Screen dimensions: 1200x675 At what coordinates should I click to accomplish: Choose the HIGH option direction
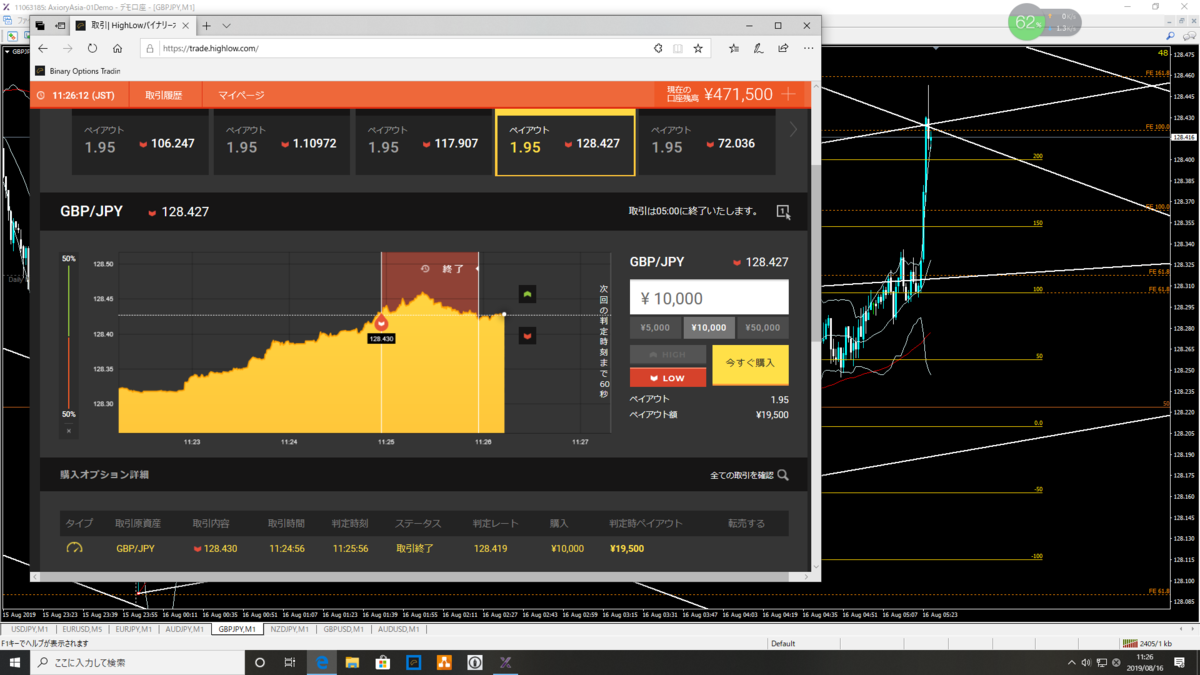668,355
